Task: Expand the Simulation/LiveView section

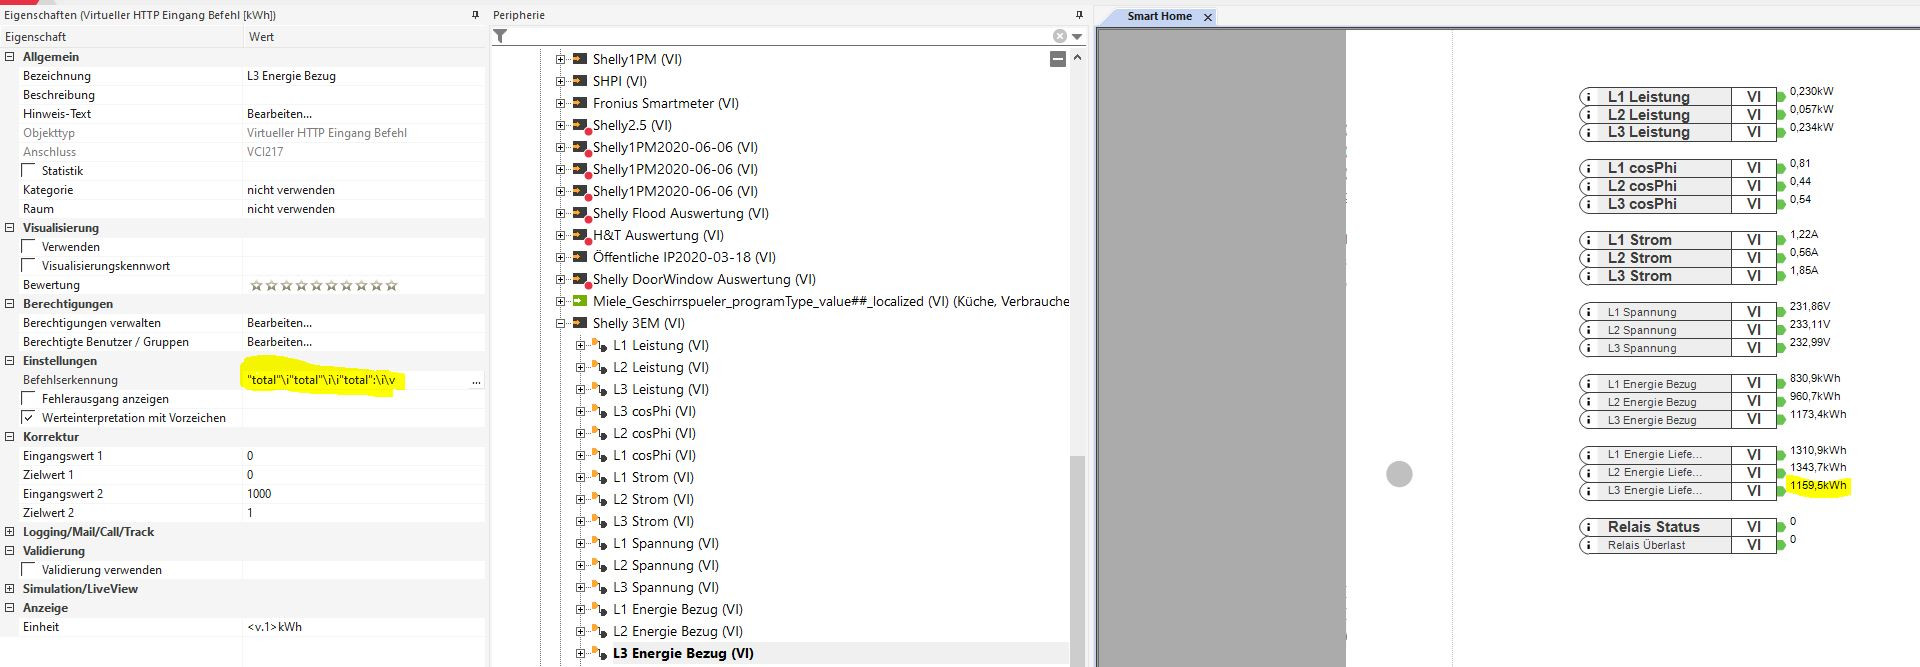Action: [x=10, y=589]
